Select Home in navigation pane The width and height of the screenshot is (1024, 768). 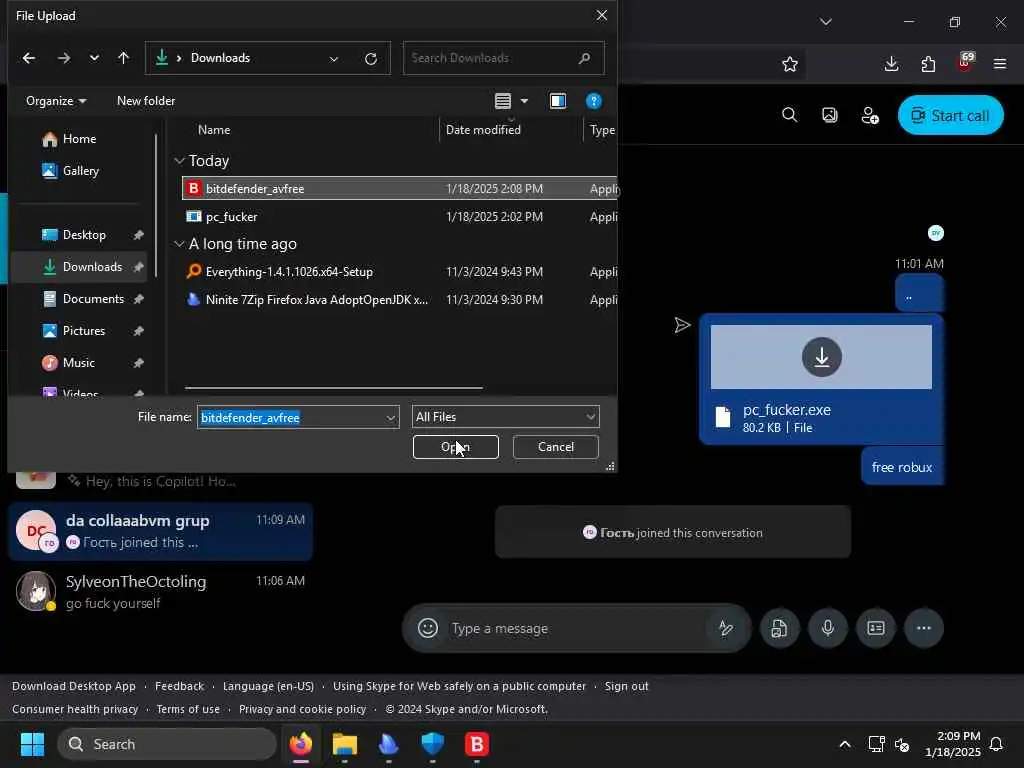coord(79,138)
